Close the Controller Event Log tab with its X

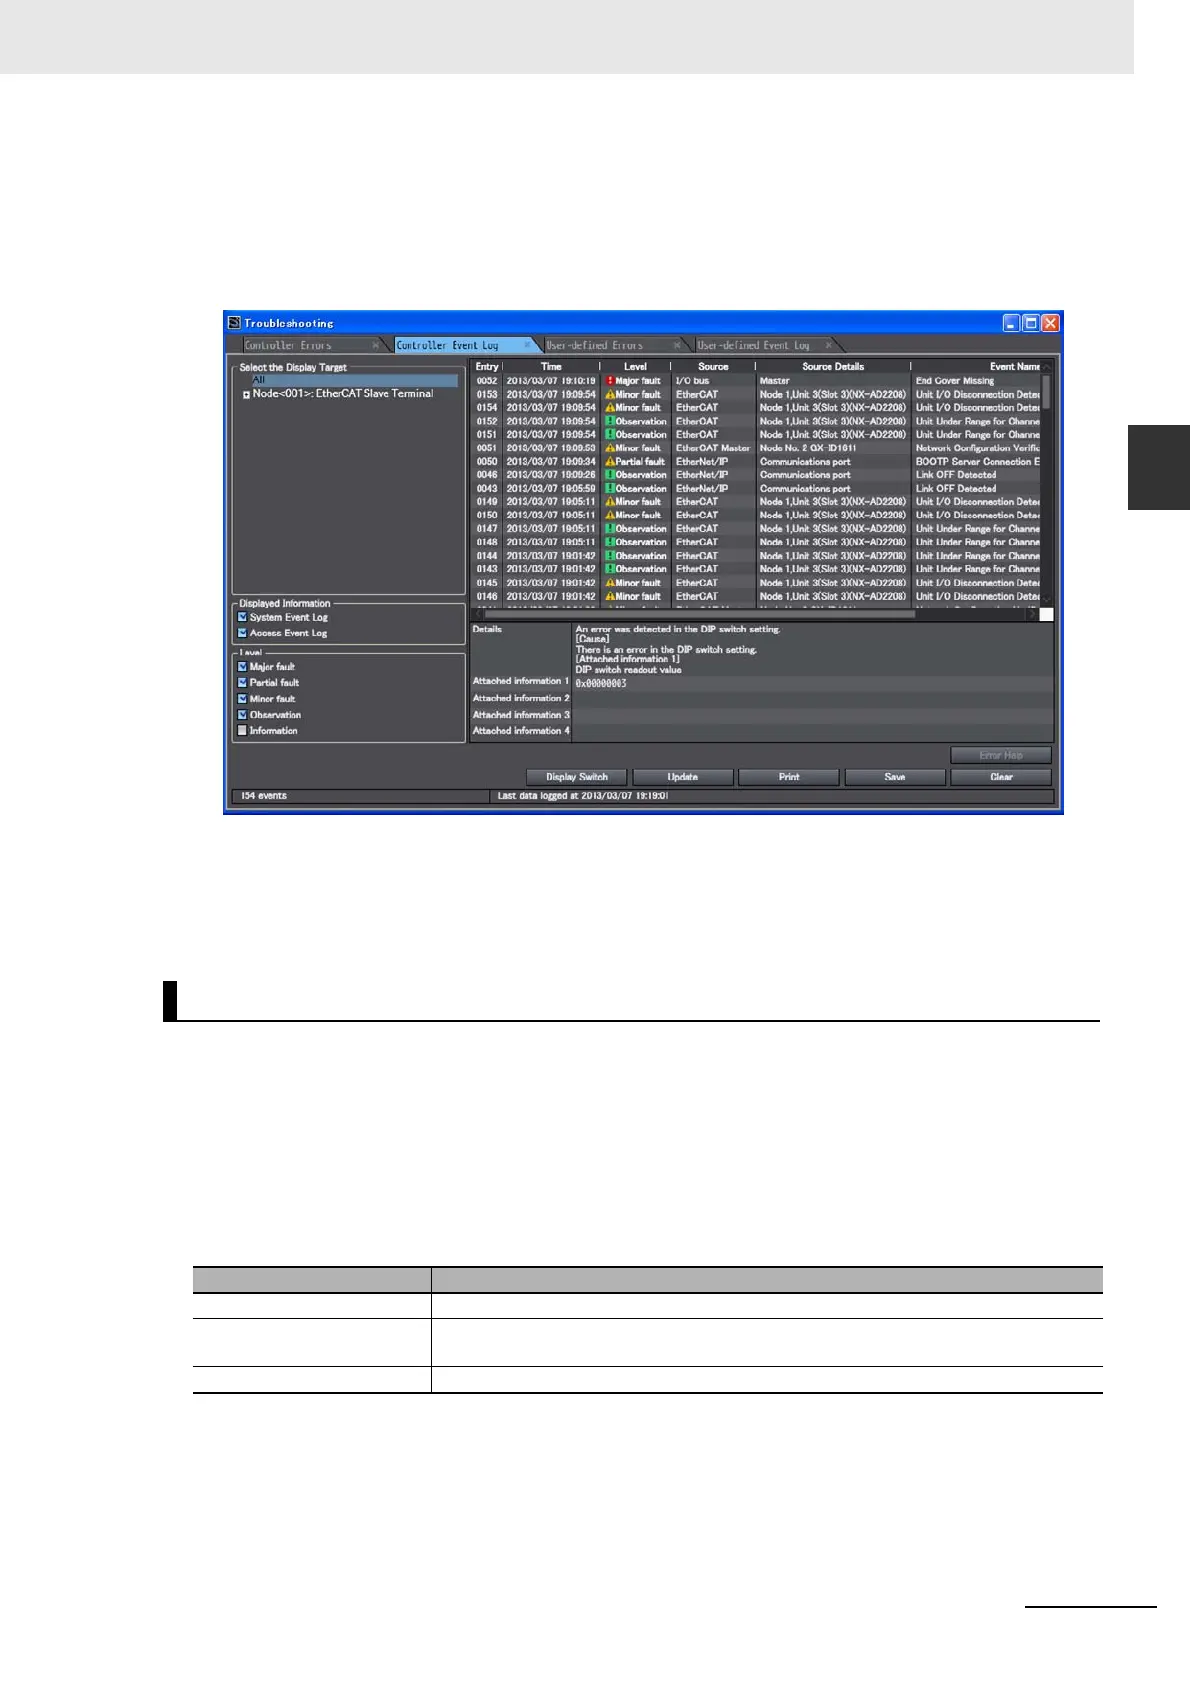point(527,345)
